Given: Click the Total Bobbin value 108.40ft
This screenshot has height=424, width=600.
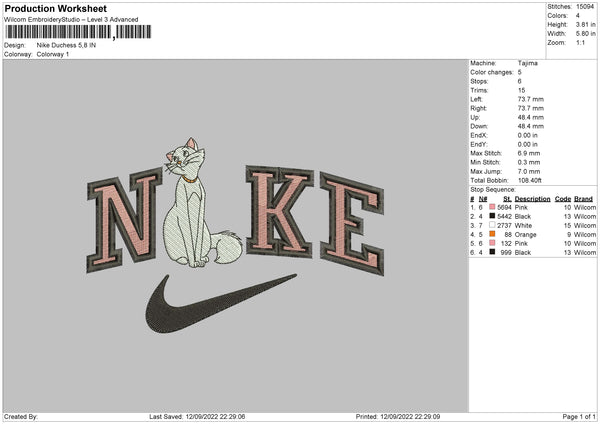Looking at the screenshot, I should click(x=530, y=180).
